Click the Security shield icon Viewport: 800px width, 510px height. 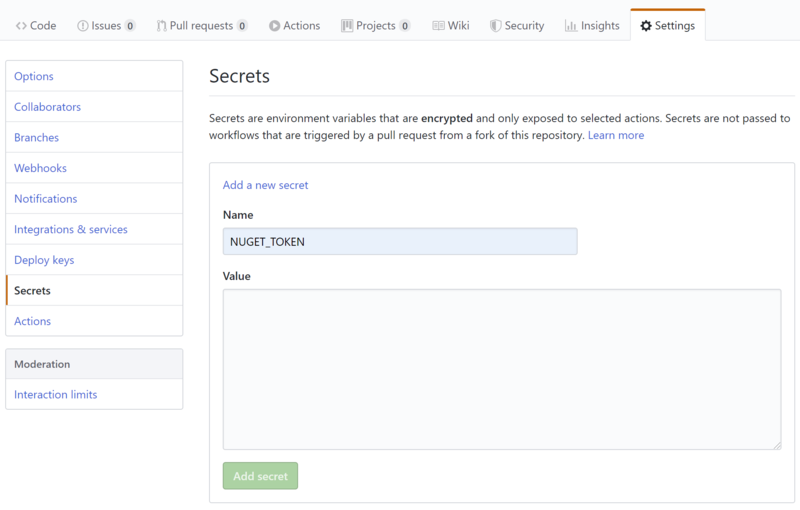tap(495, 26)
